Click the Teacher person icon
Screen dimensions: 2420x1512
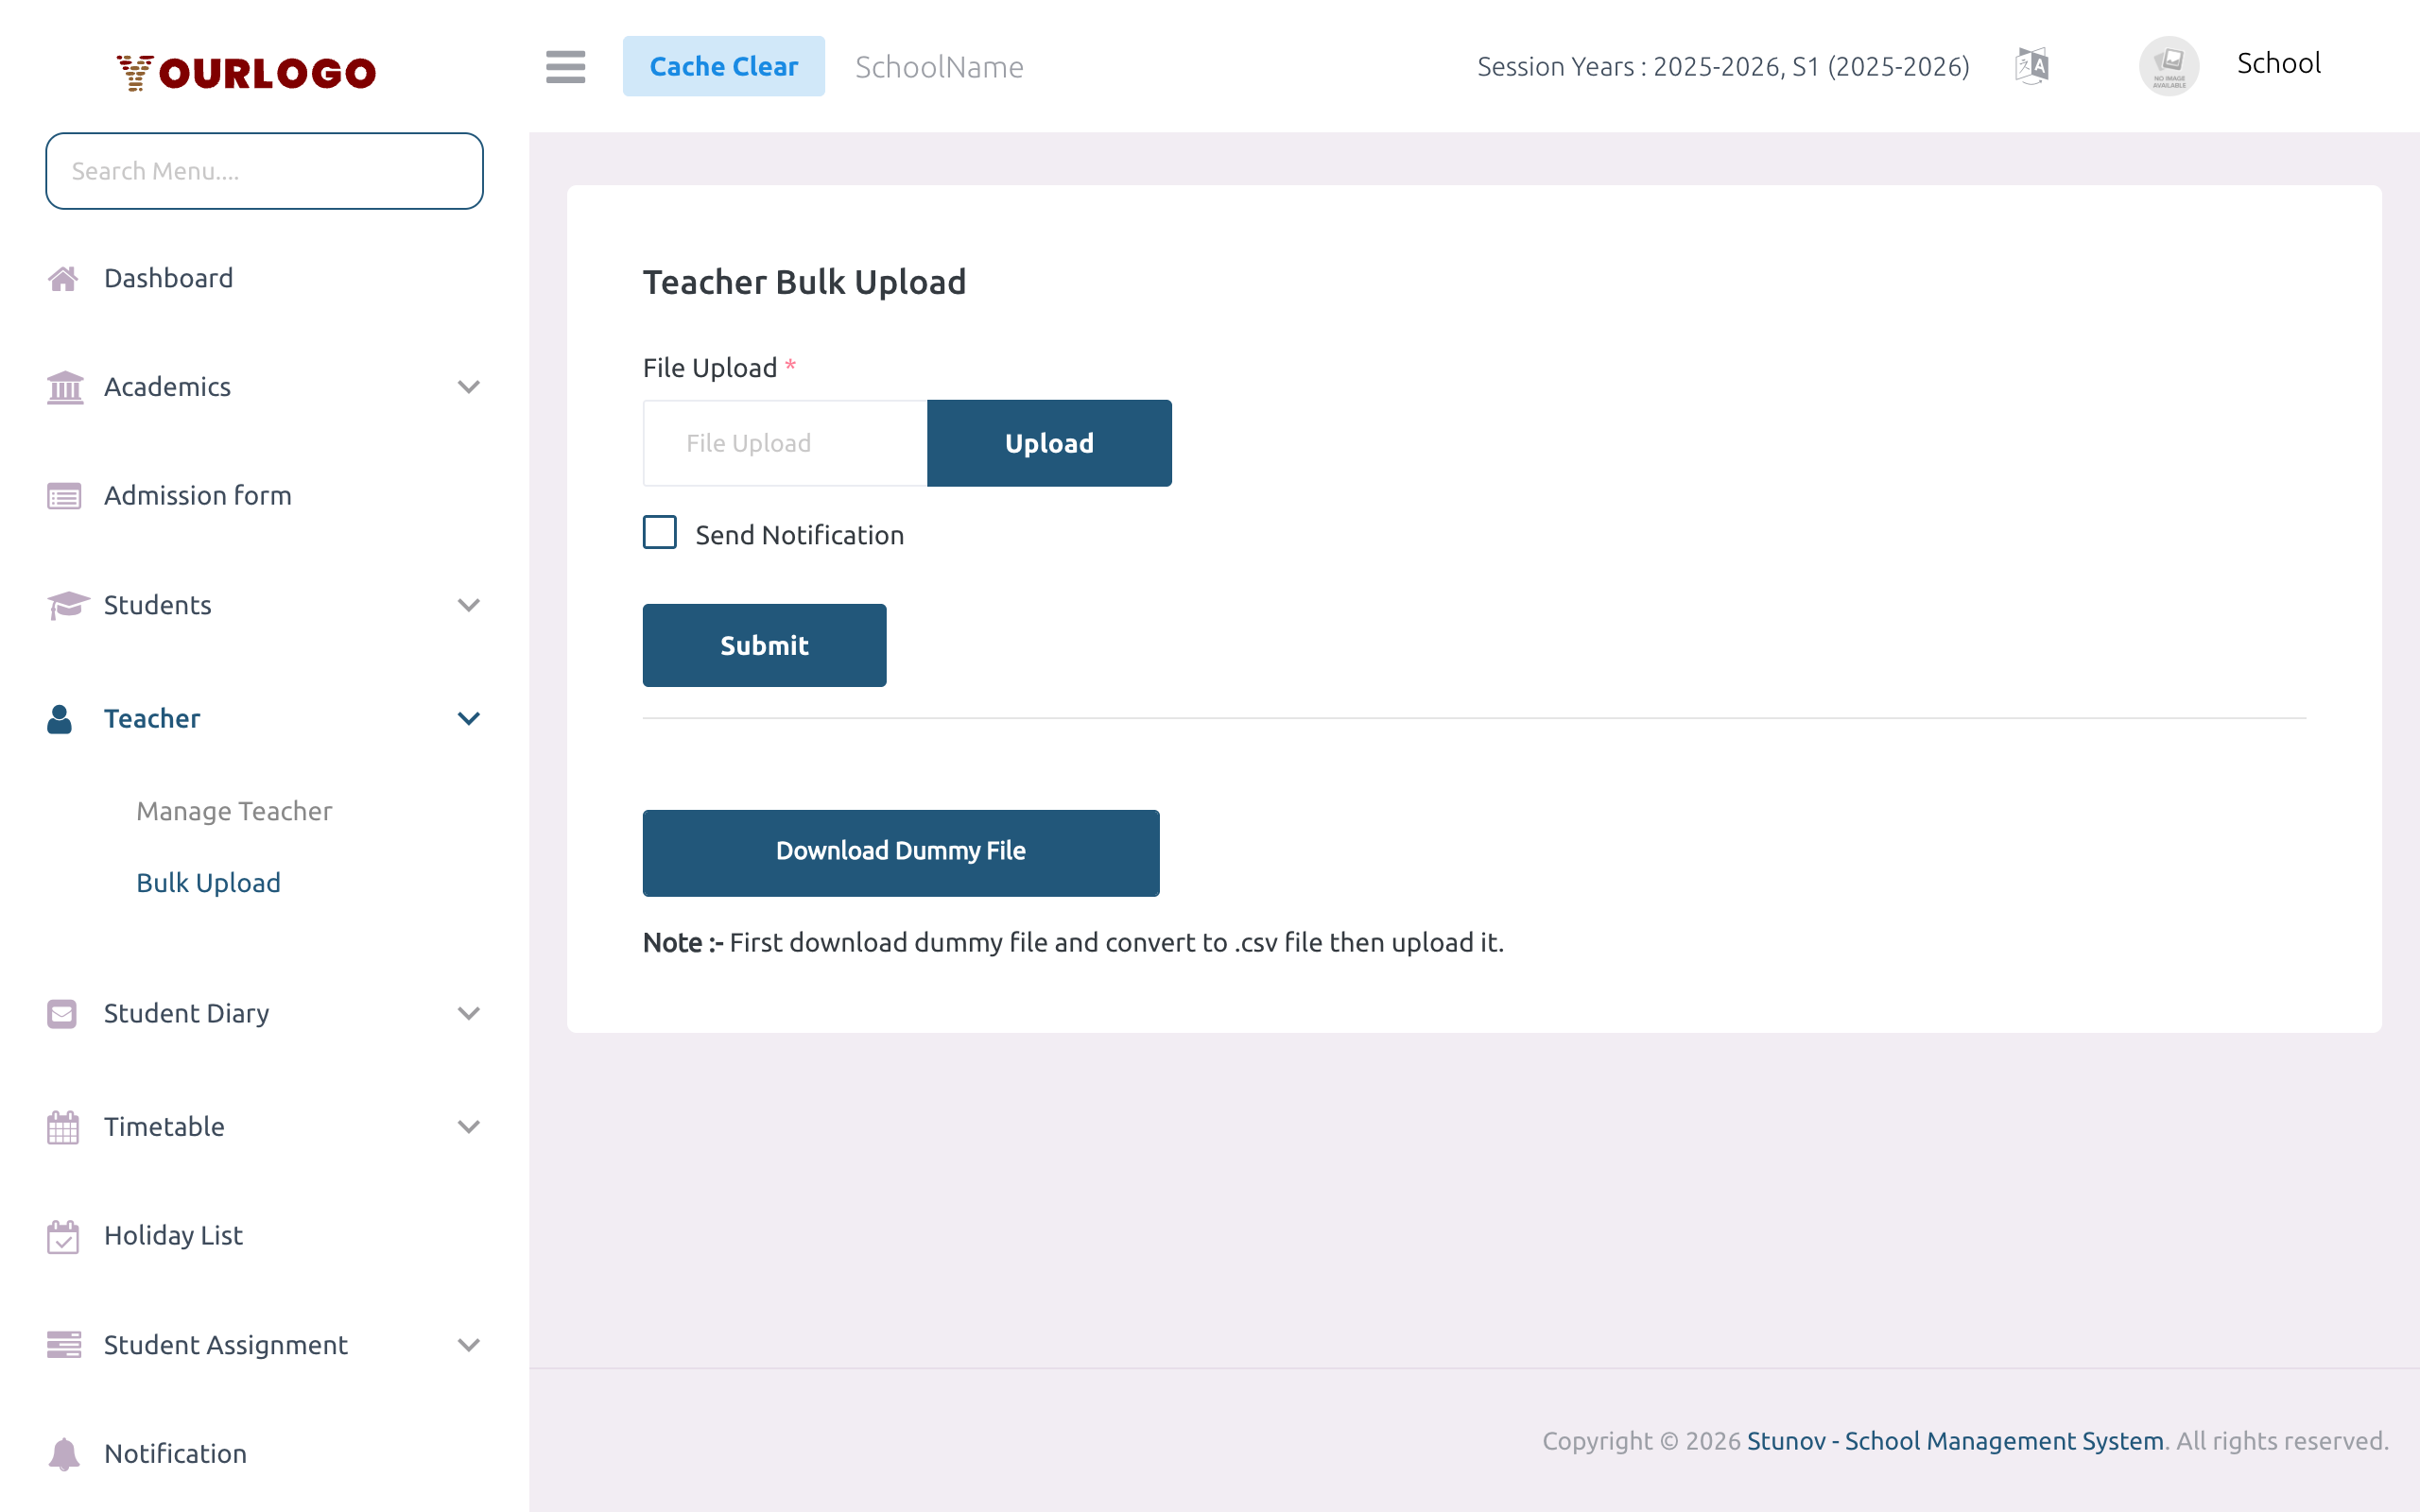(60, 718)
